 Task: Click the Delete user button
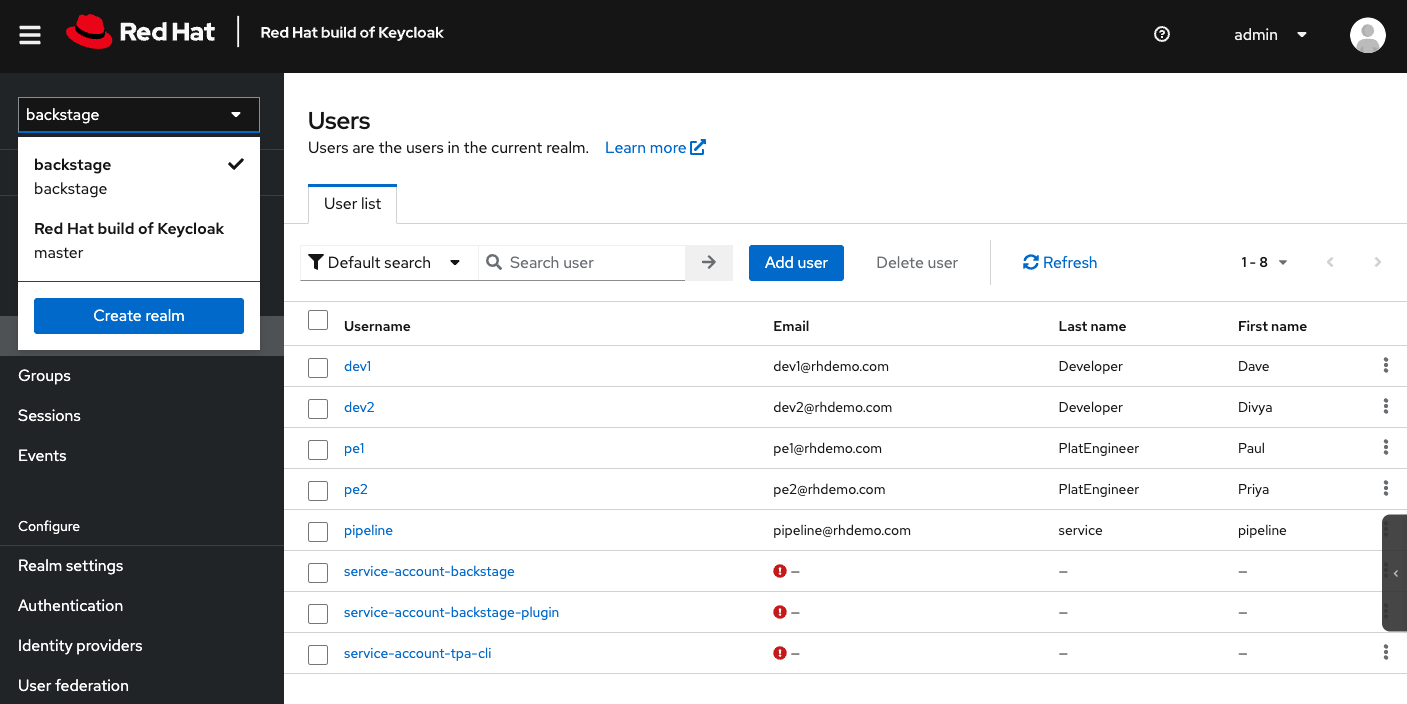click(x=917, y=262)
